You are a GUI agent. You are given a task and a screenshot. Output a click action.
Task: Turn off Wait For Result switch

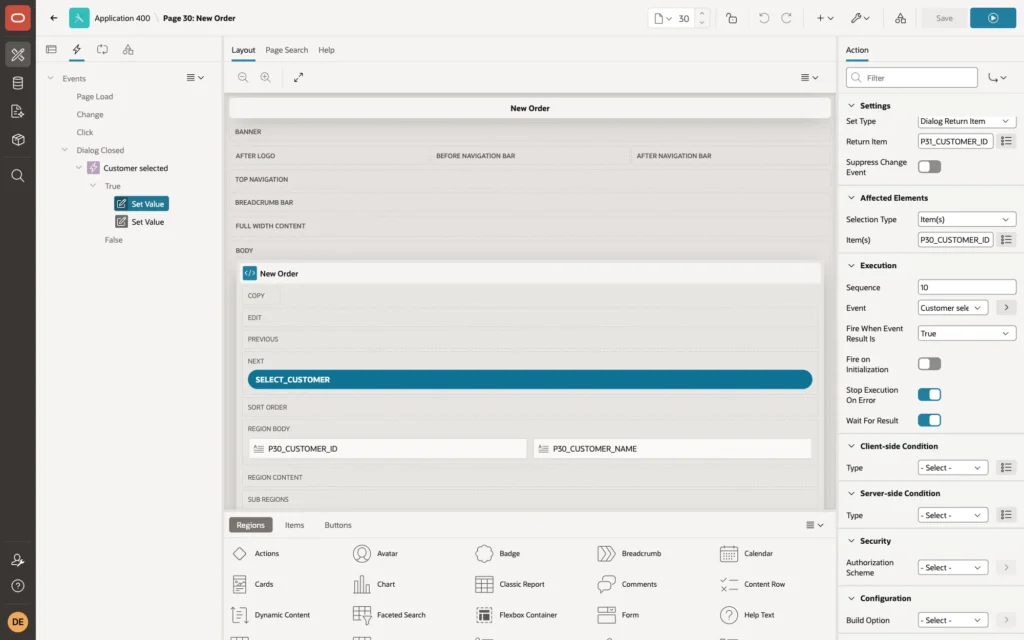[x=929, y=421]
